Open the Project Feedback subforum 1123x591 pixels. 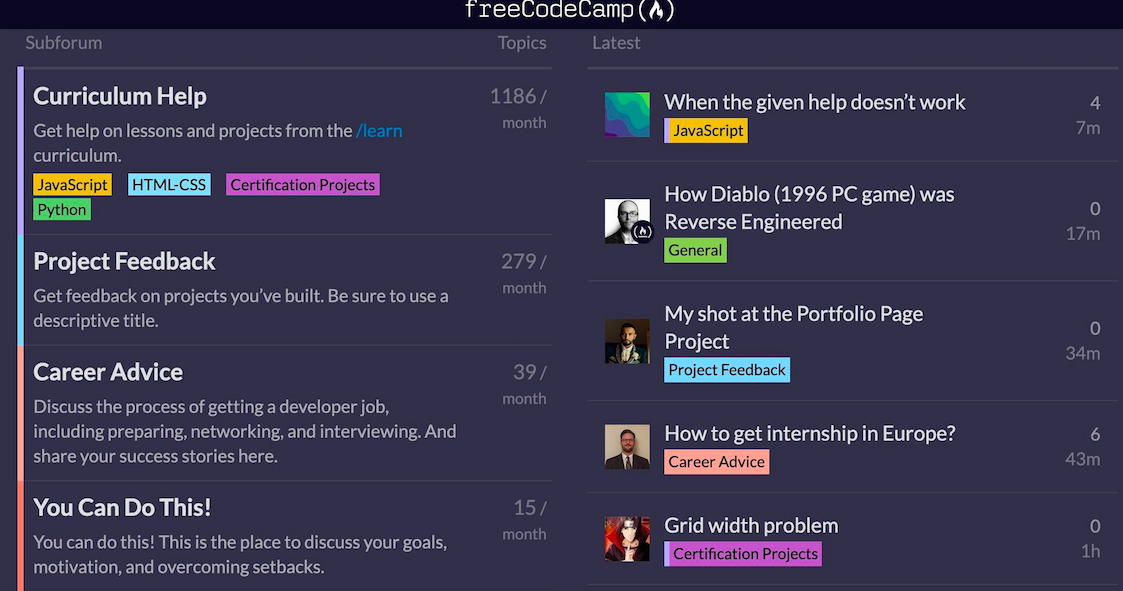coord(124,261)
